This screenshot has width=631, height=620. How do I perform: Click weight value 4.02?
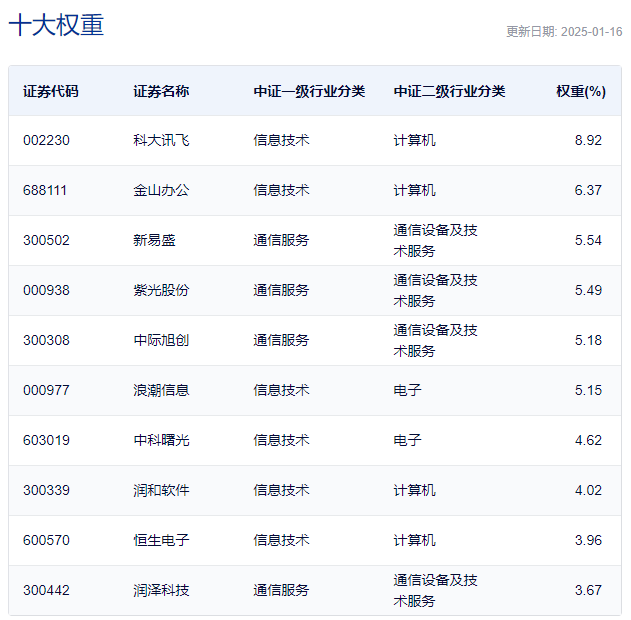point(588,490)
